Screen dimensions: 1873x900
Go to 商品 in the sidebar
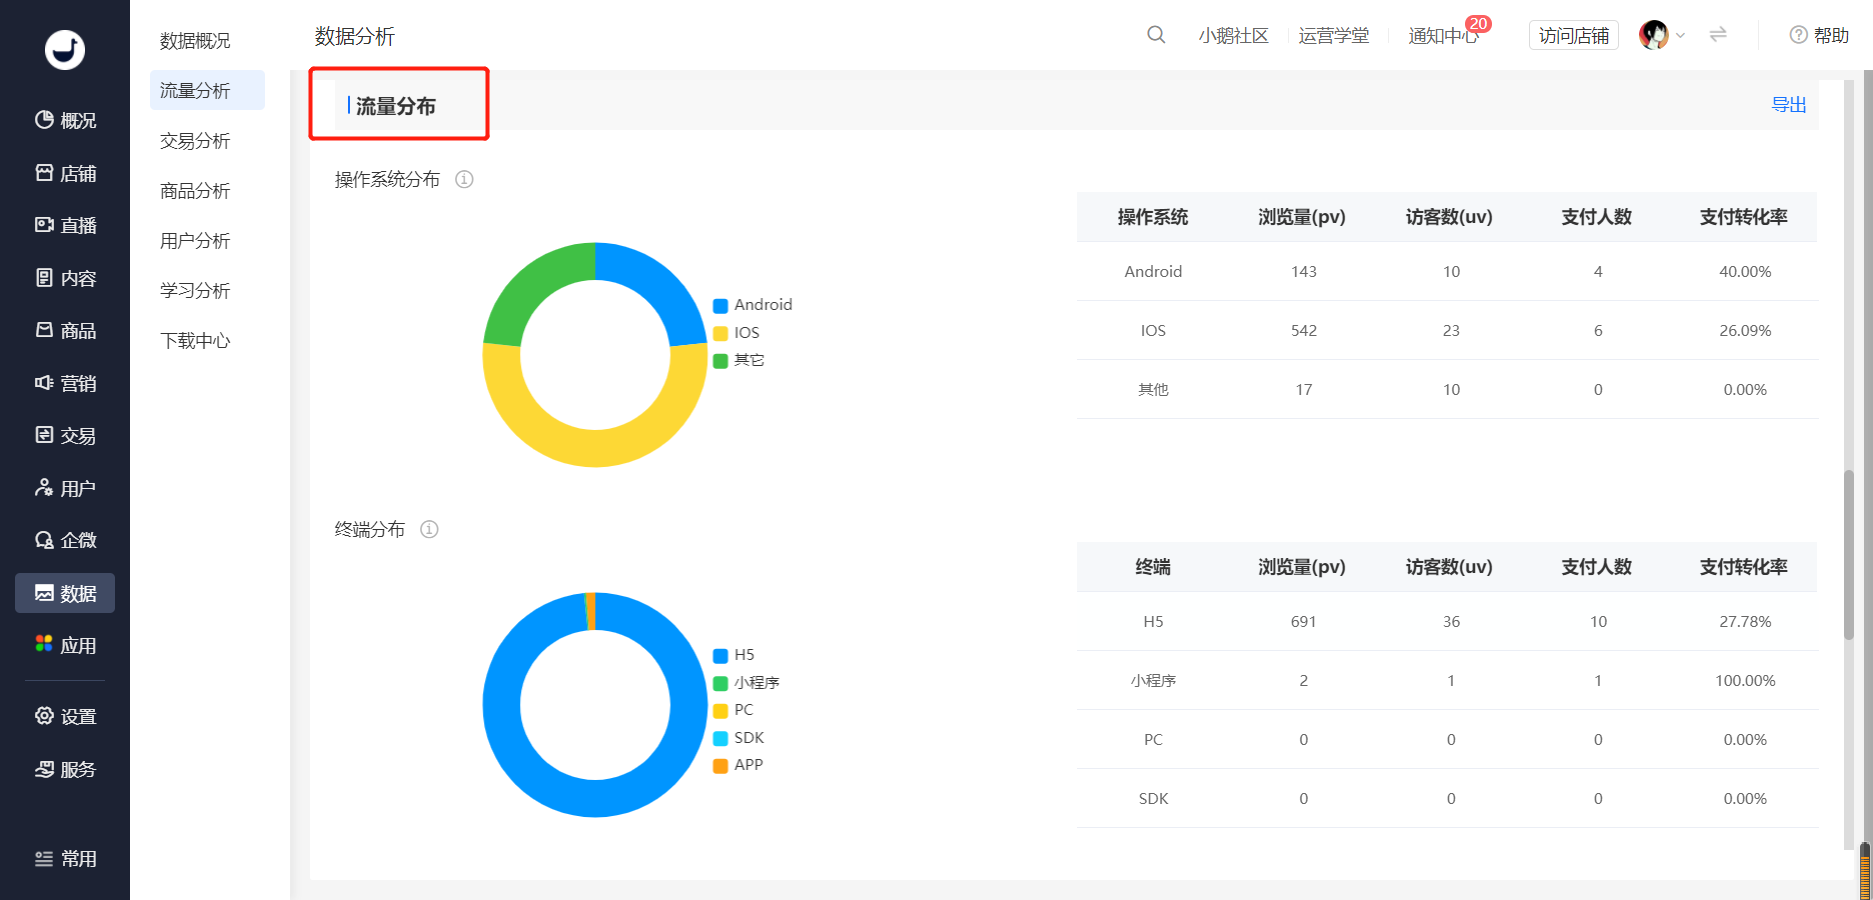point(65,330)
